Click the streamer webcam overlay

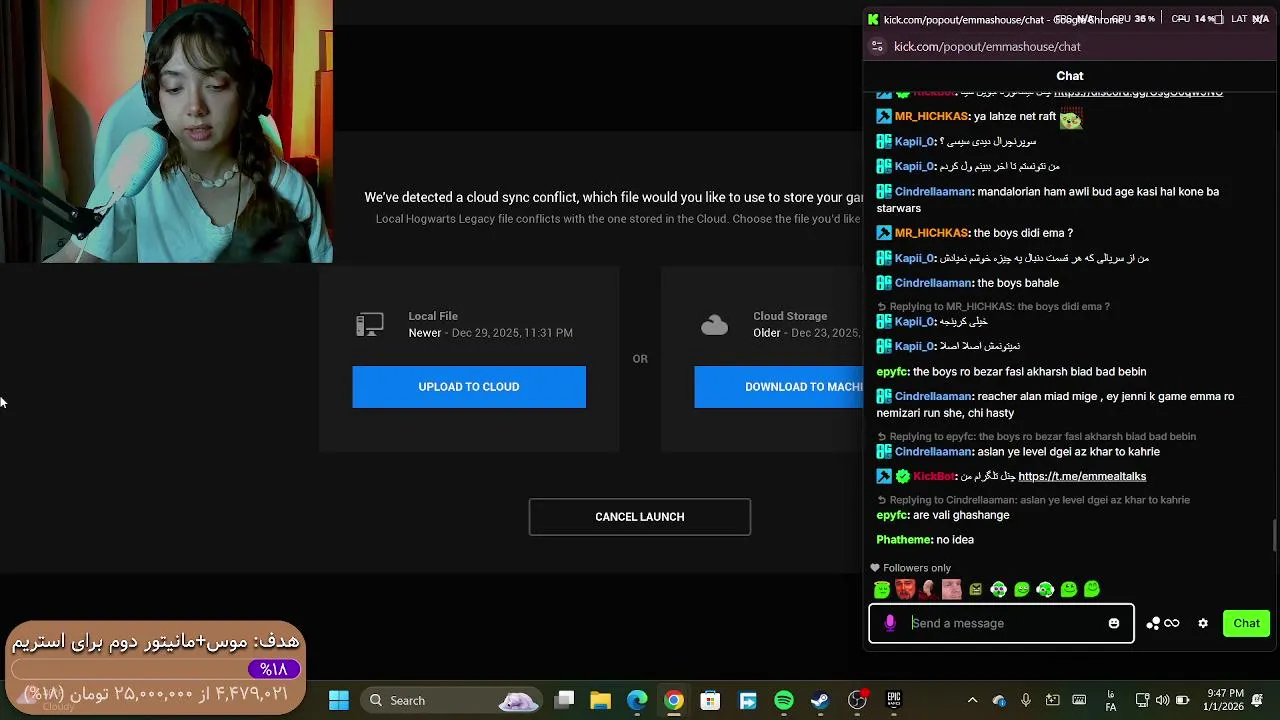click(166, 131)
